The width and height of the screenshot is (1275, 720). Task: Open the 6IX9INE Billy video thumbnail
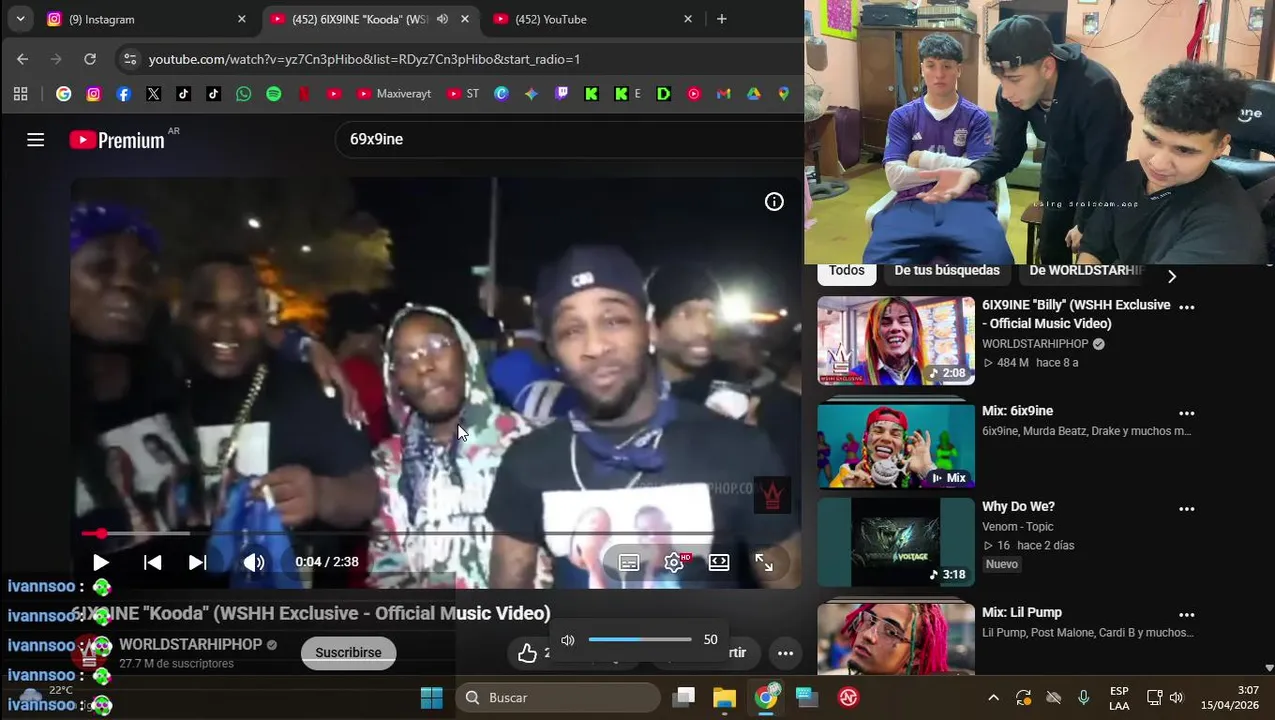(x=896, y=340)
